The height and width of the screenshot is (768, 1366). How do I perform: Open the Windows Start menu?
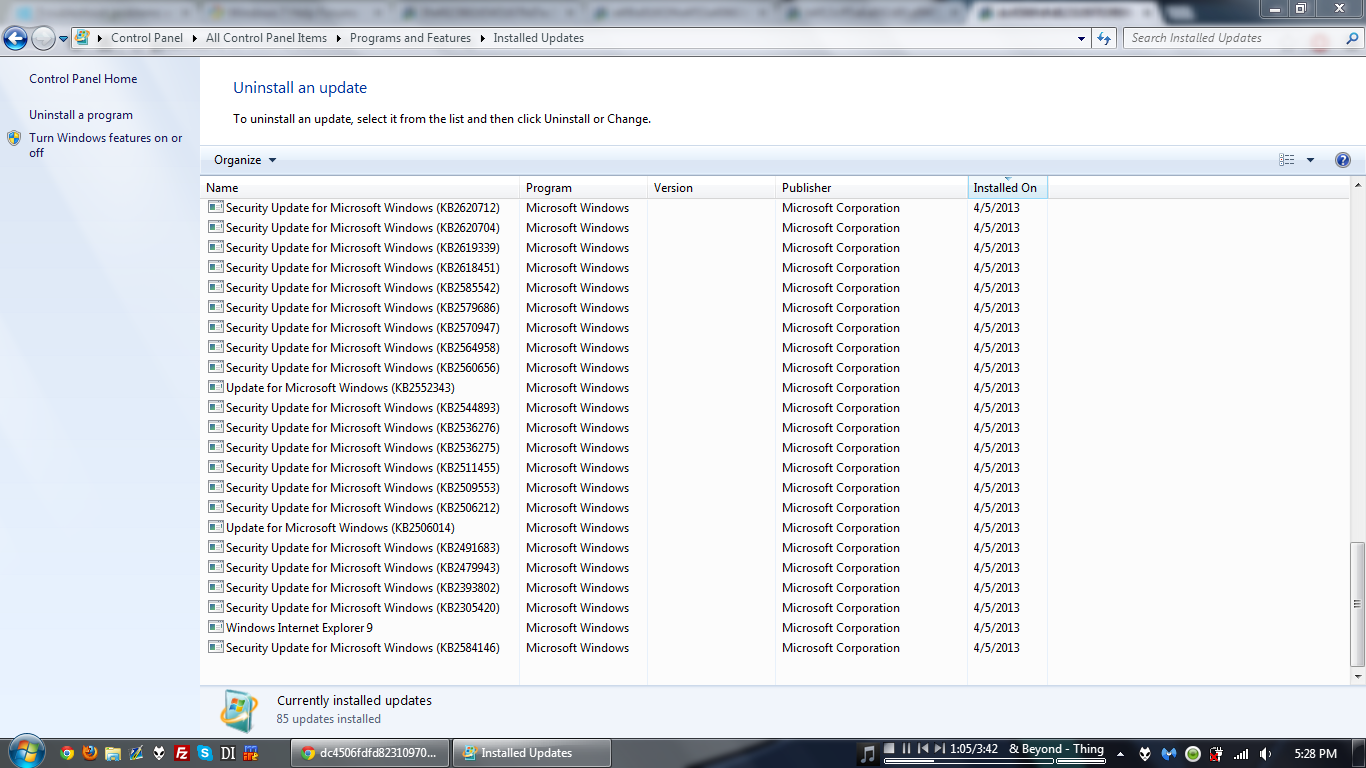click(26, 752)
